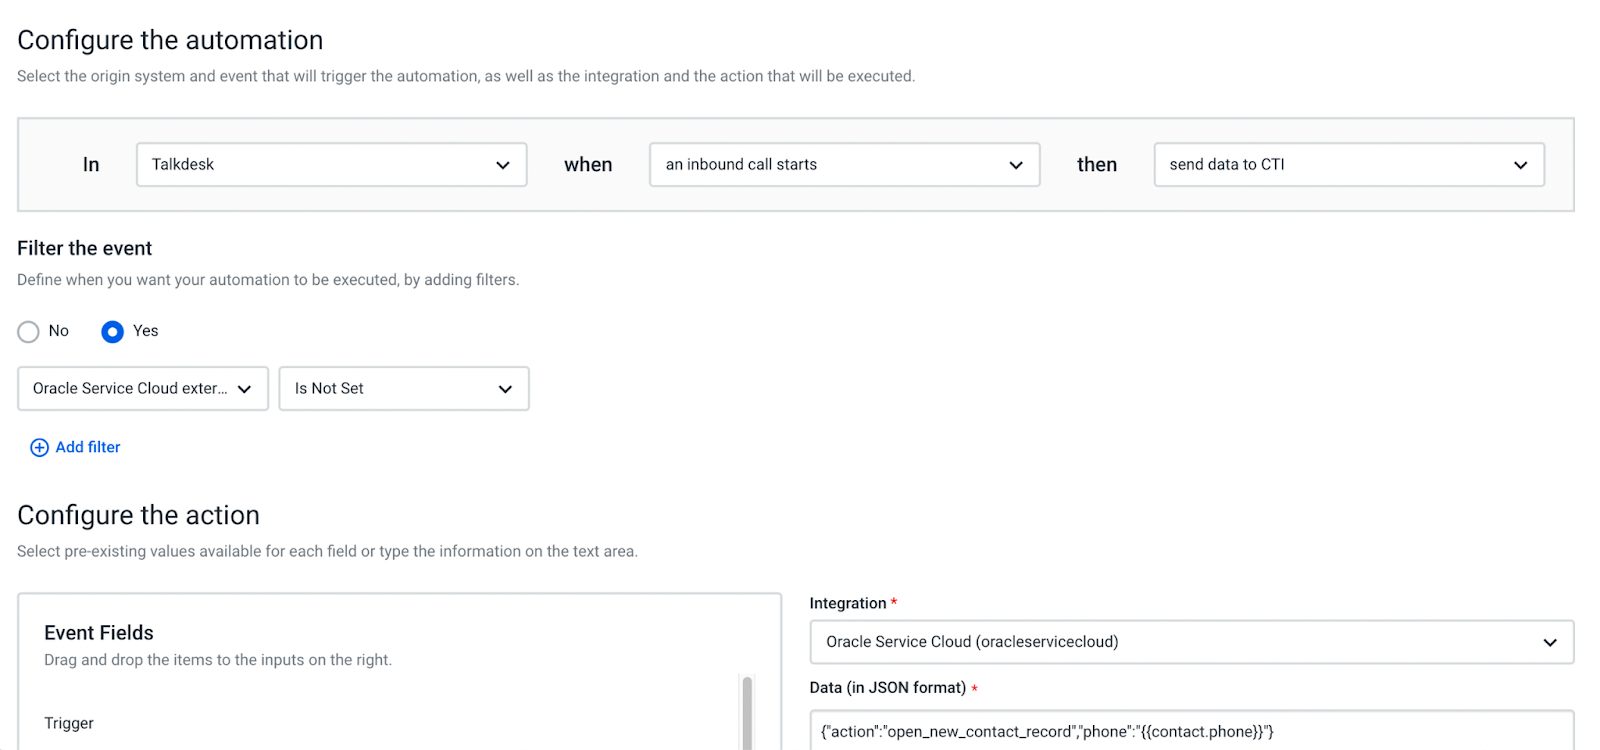This screenshot has width=1600, height=750.
Task: Select the No radio button
Action: click(28, 331)
